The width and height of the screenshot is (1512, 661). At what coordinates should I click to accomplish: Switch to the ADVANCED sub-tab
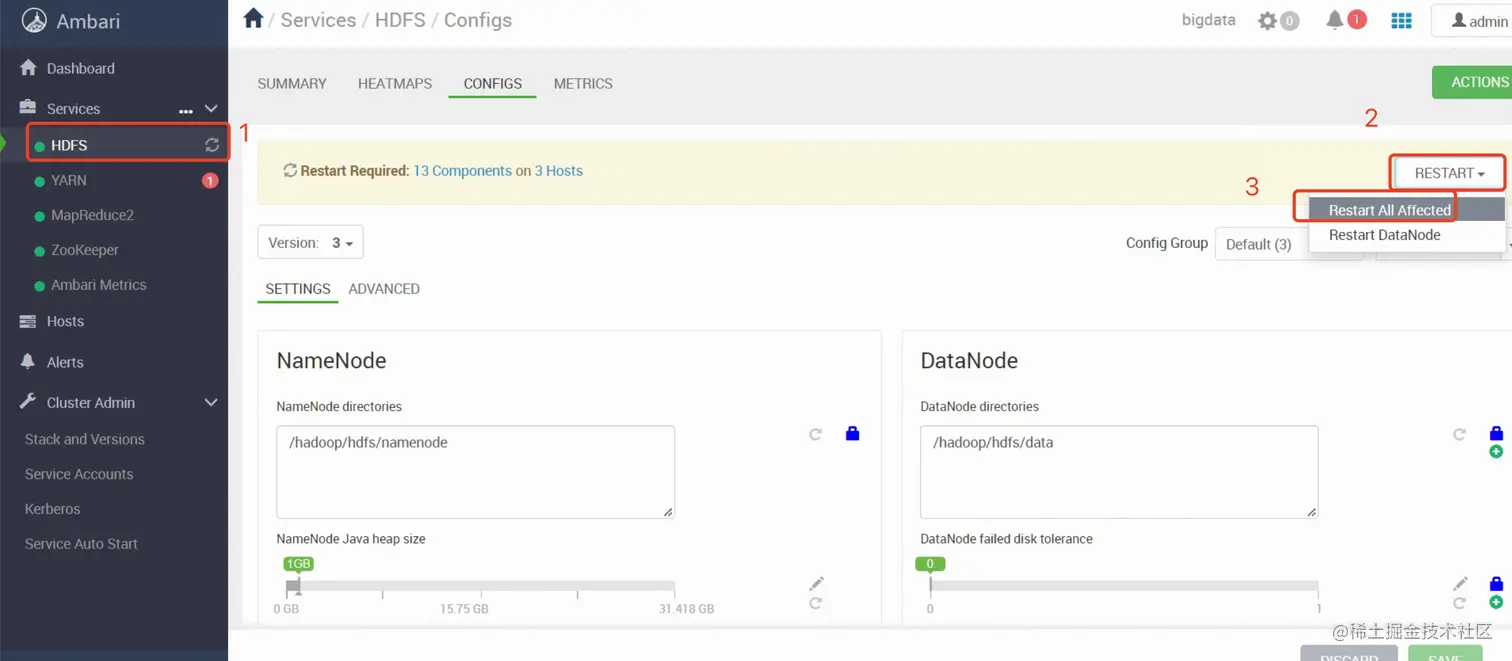(384, 289)
